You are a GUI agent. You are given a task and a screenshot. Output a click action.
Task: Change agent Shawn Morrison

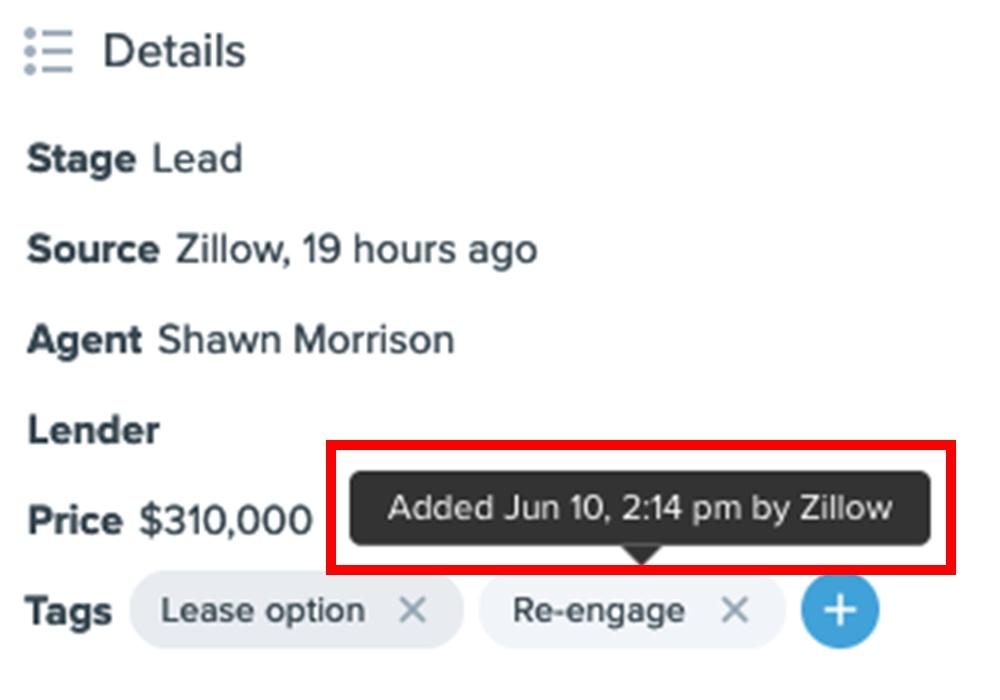tap(306, 339)
